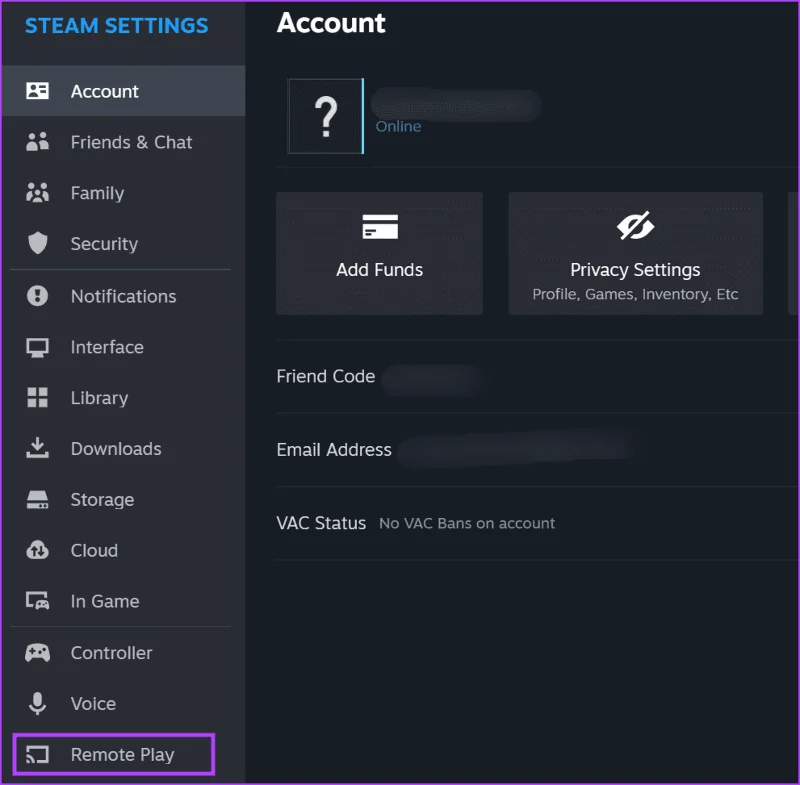This screenshot has width=800, height=785.
Task: Click the crossed-eye Privacy Settings icon
Action: point(635,225)
